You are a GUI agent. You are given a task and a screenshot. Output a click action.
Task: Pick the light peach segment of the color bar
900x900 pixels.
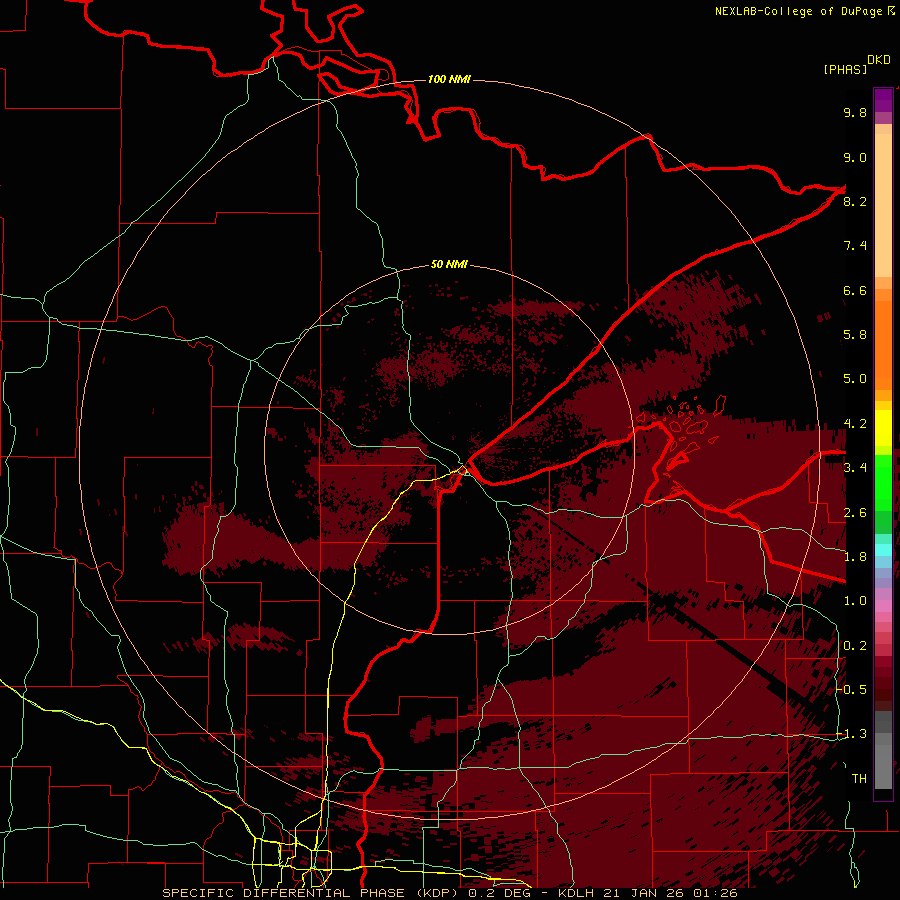(883, 207)
